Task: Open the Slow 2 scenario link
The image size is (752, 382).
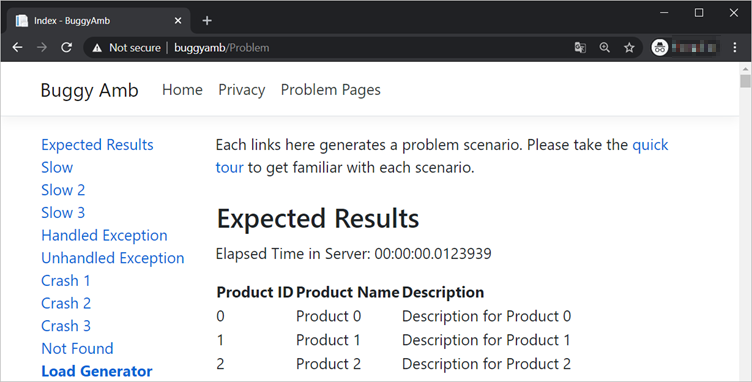Action: click(x=63, y=190)
